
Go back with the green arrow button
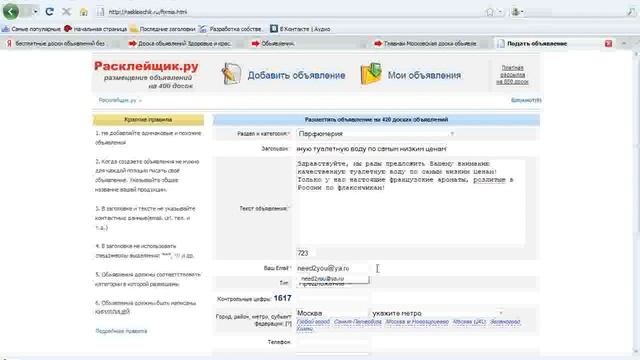(x=11, y=11)
